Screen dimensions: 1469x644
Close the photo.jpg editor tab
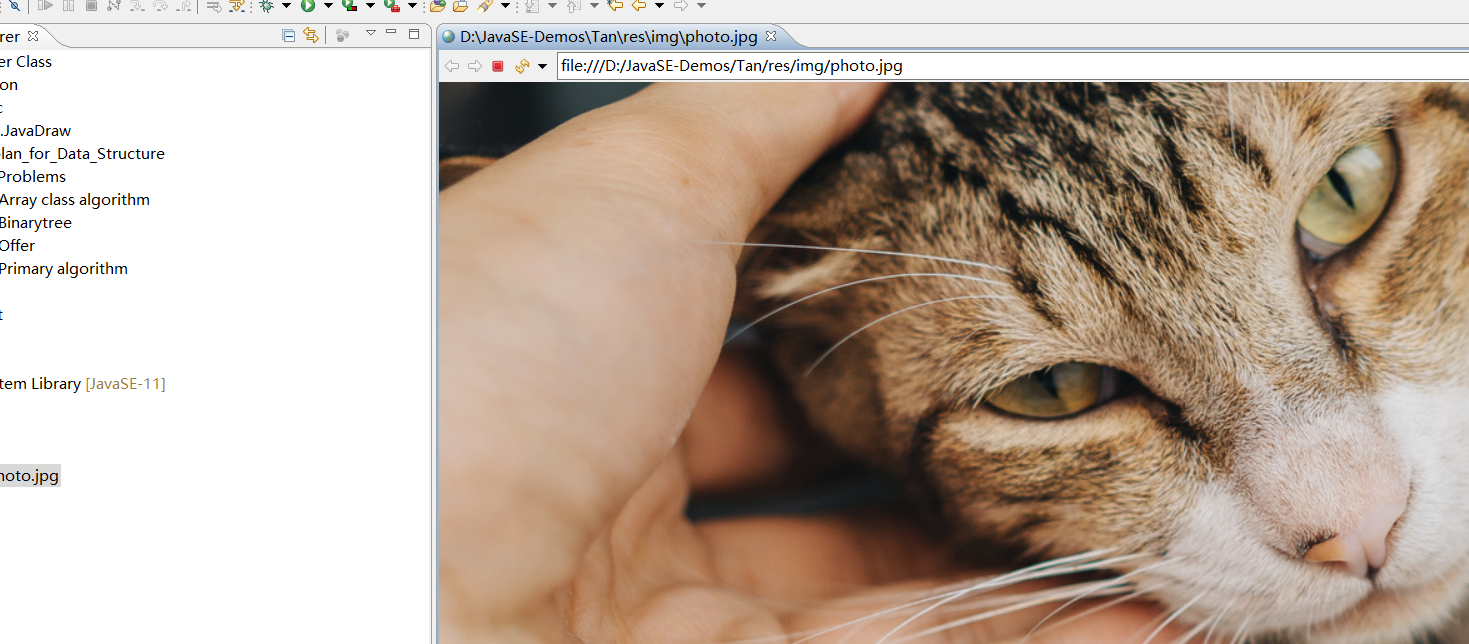point(770,37)
